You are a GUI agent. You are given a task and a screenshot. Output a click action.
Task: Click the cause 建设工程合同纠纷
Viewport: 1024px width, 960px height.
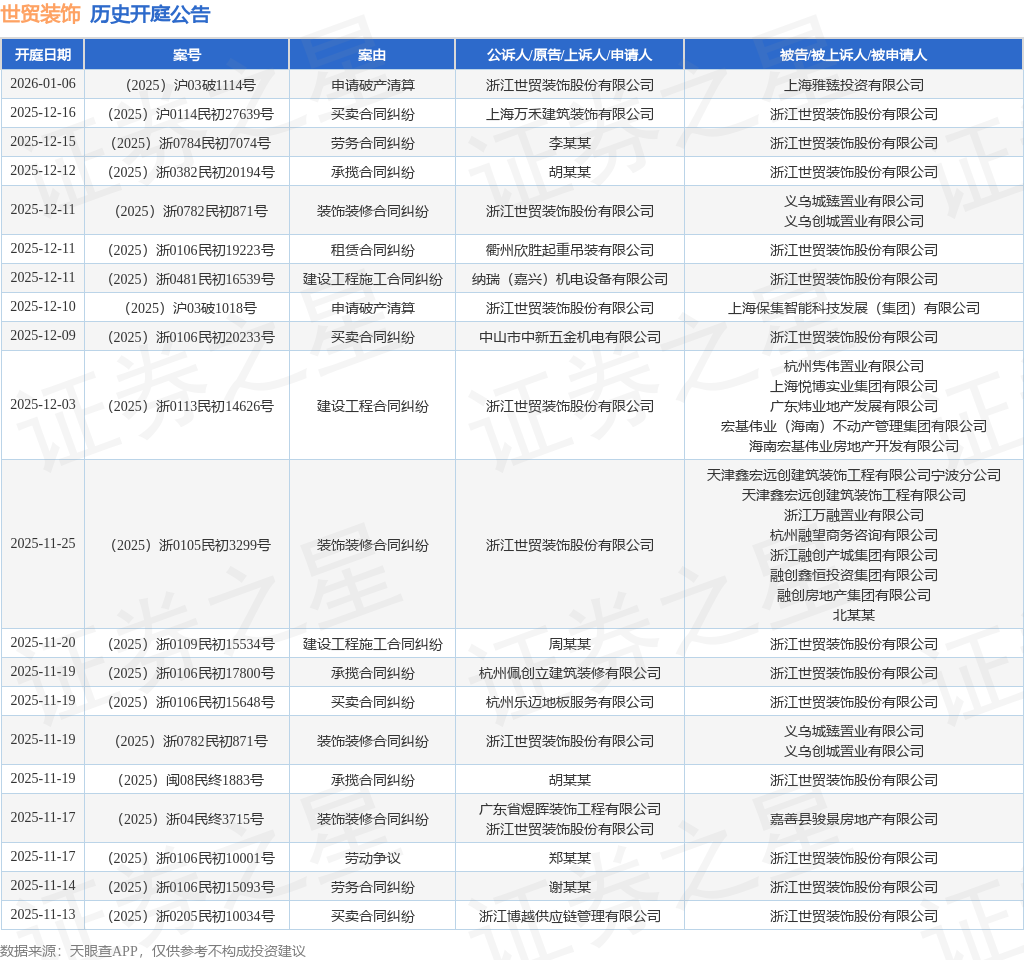coord(372,406)
